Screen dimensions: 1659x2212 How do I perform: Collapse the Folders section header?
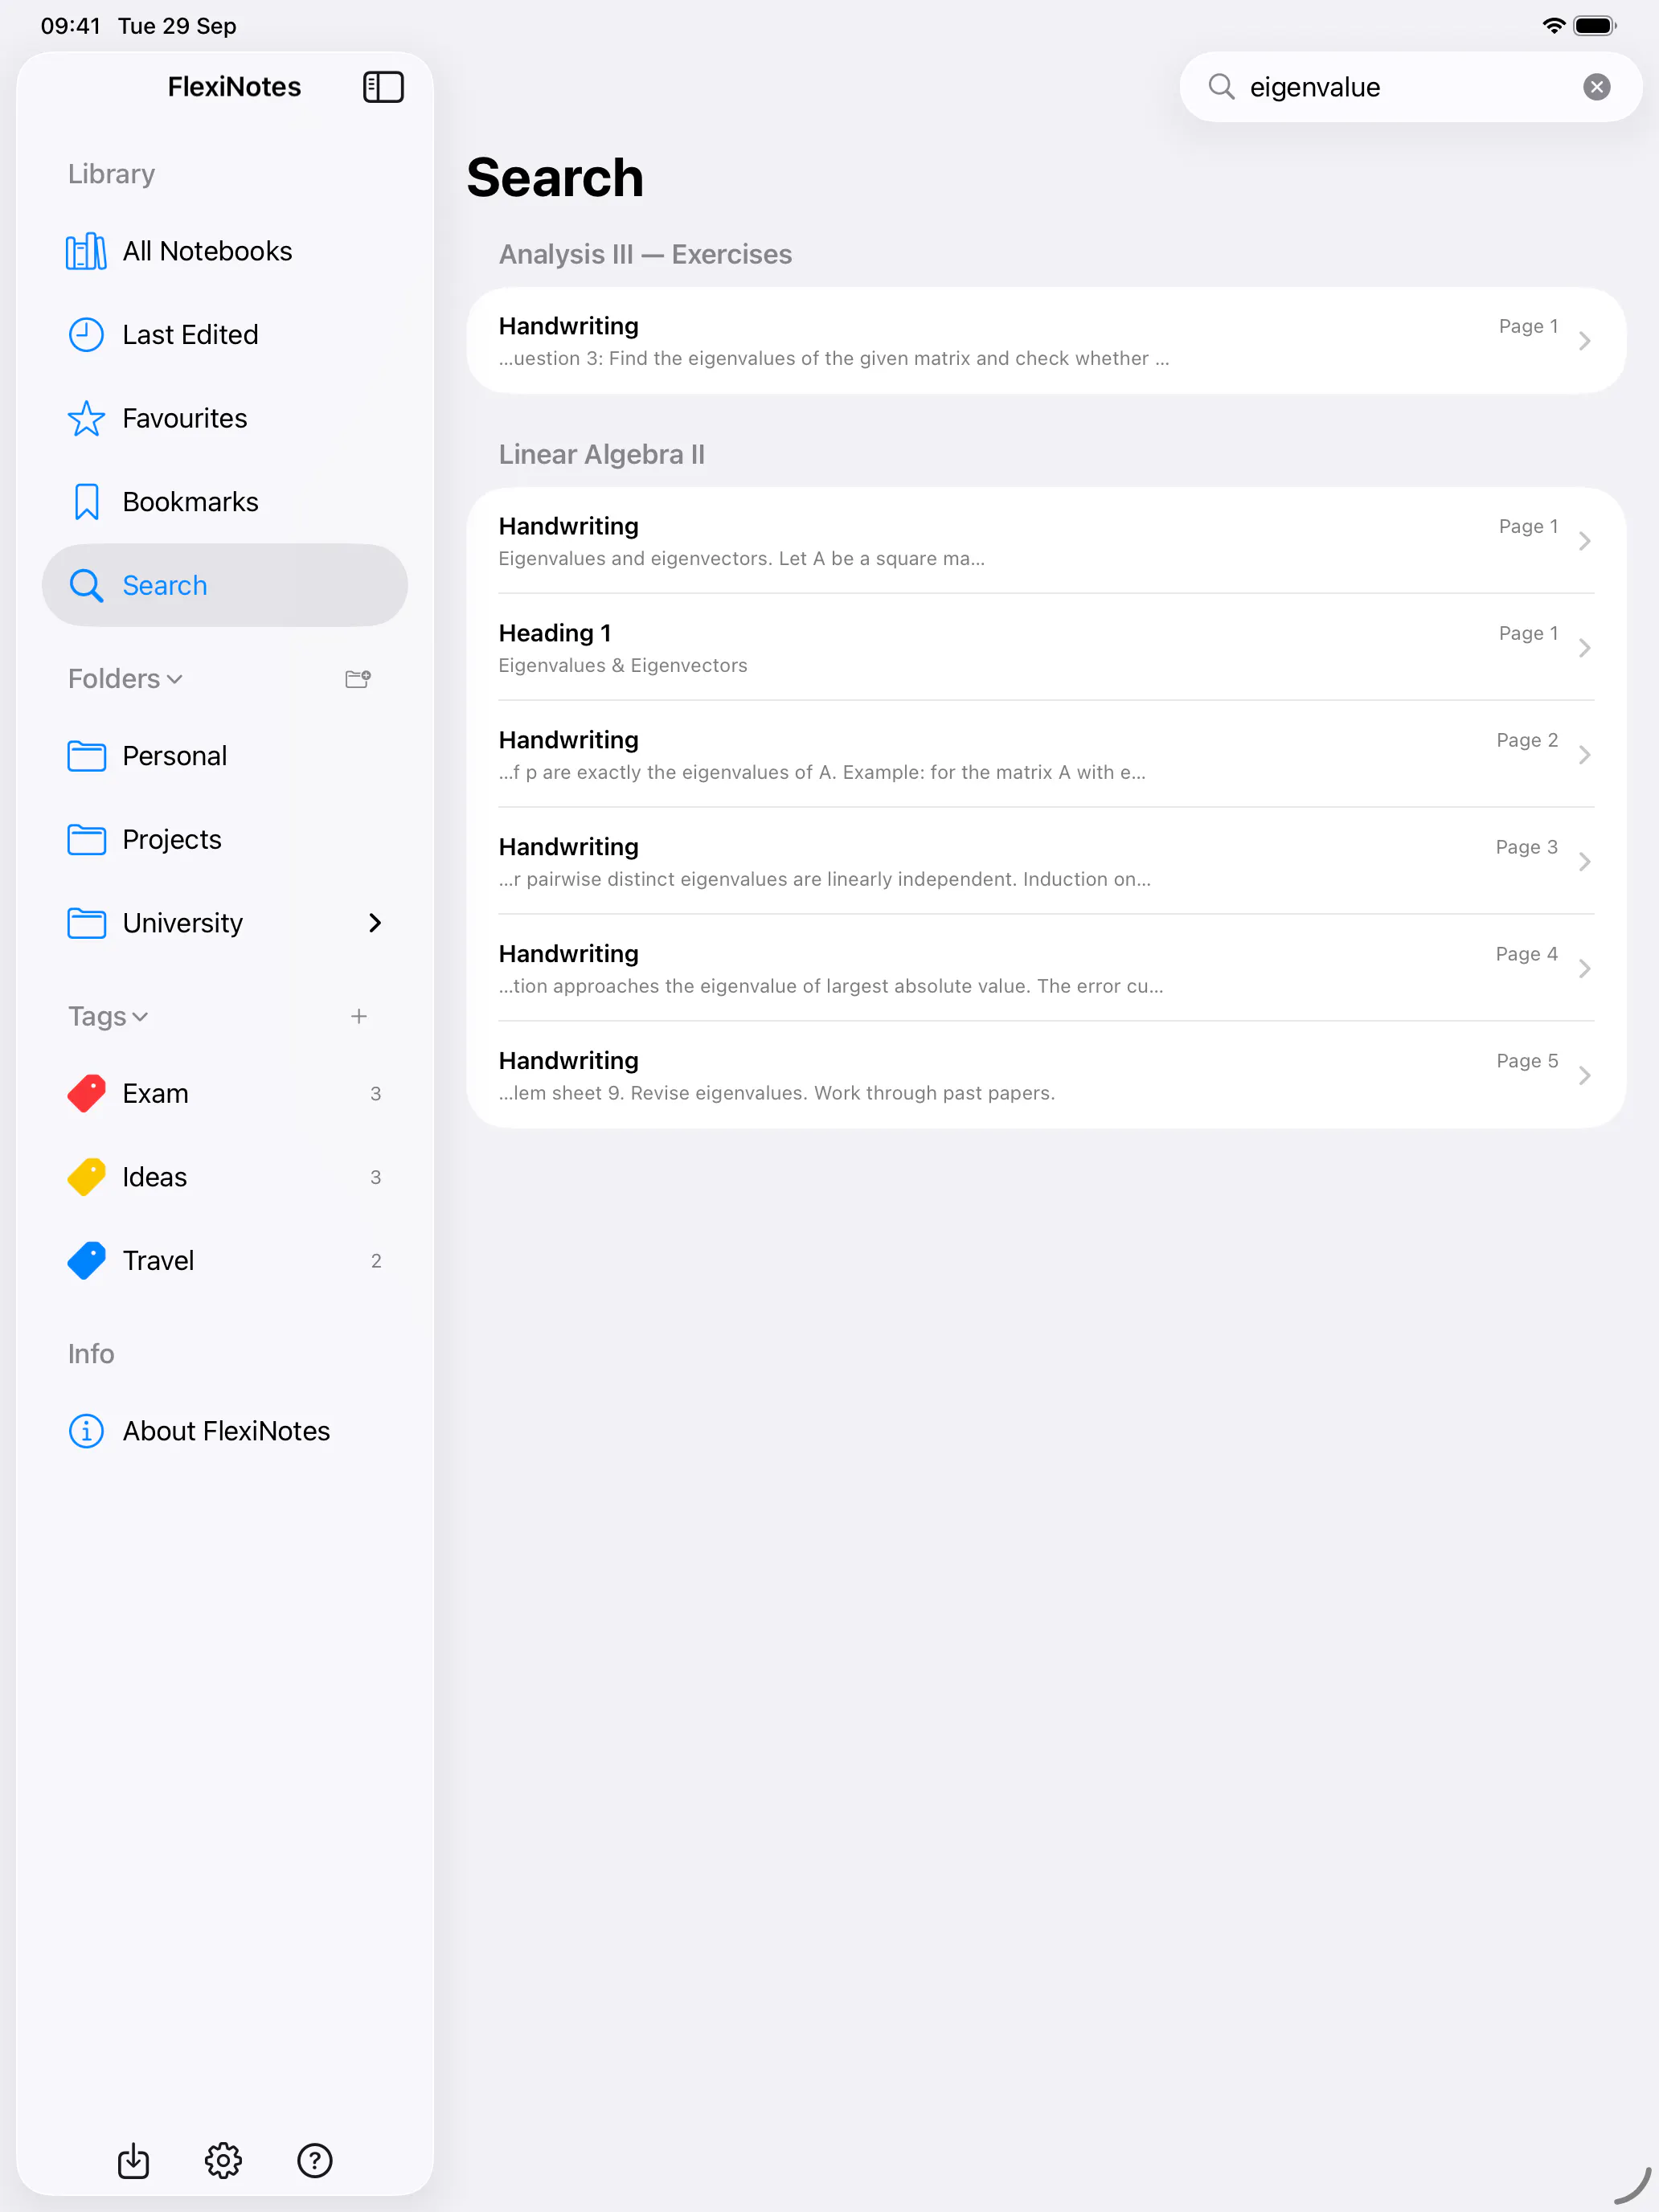(125, 679)
